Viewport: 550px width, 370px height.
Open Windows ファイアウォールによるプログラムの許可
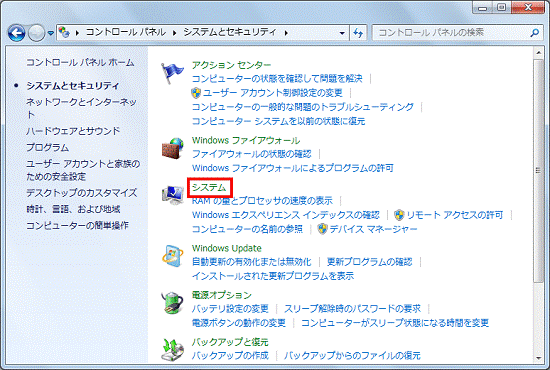[x=293, y=168]
